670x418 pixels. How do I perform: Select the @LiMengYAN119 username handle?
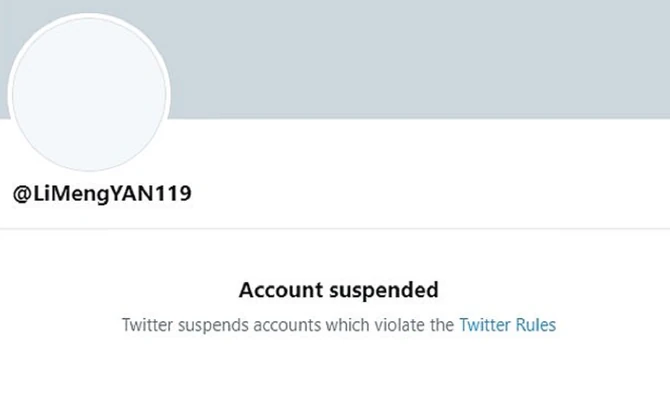click(101, 193)
